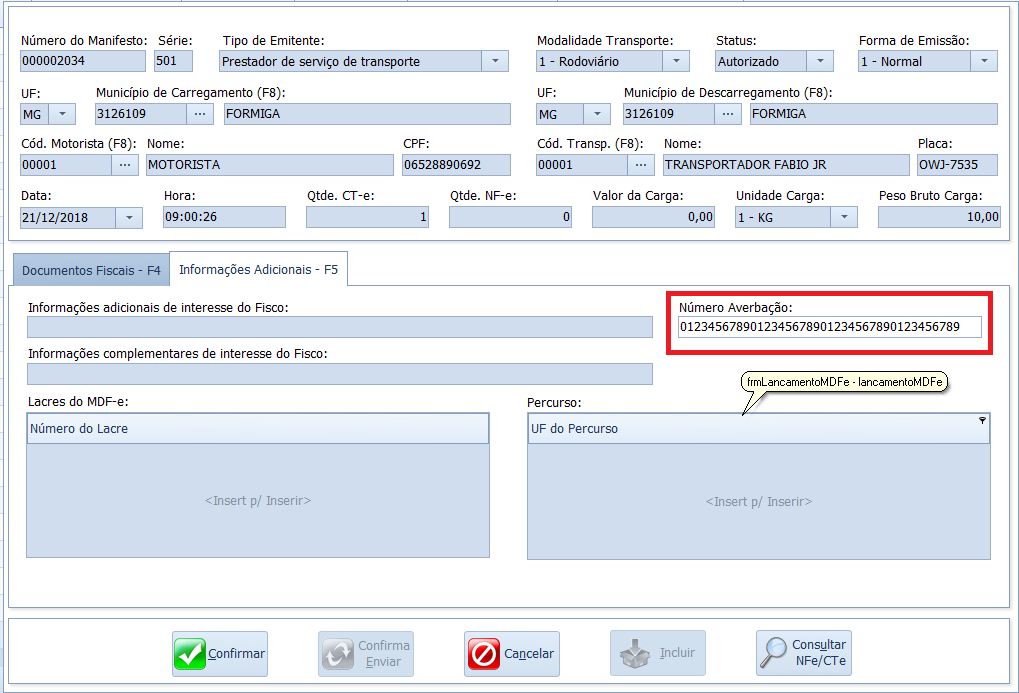Screen dimensions: 1019x693
Task: Open lookup for Município de Descarregamento
Action: (x=729, y=114)
